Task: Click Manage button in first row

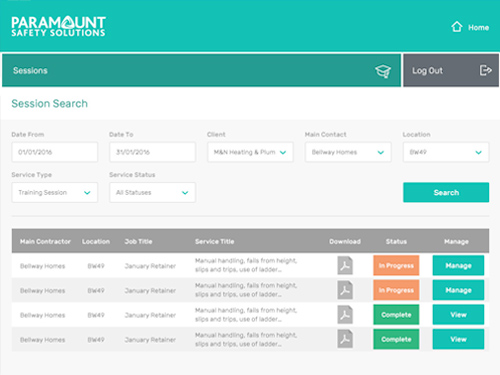Action: pyautogui.click(x=458, y=265)
